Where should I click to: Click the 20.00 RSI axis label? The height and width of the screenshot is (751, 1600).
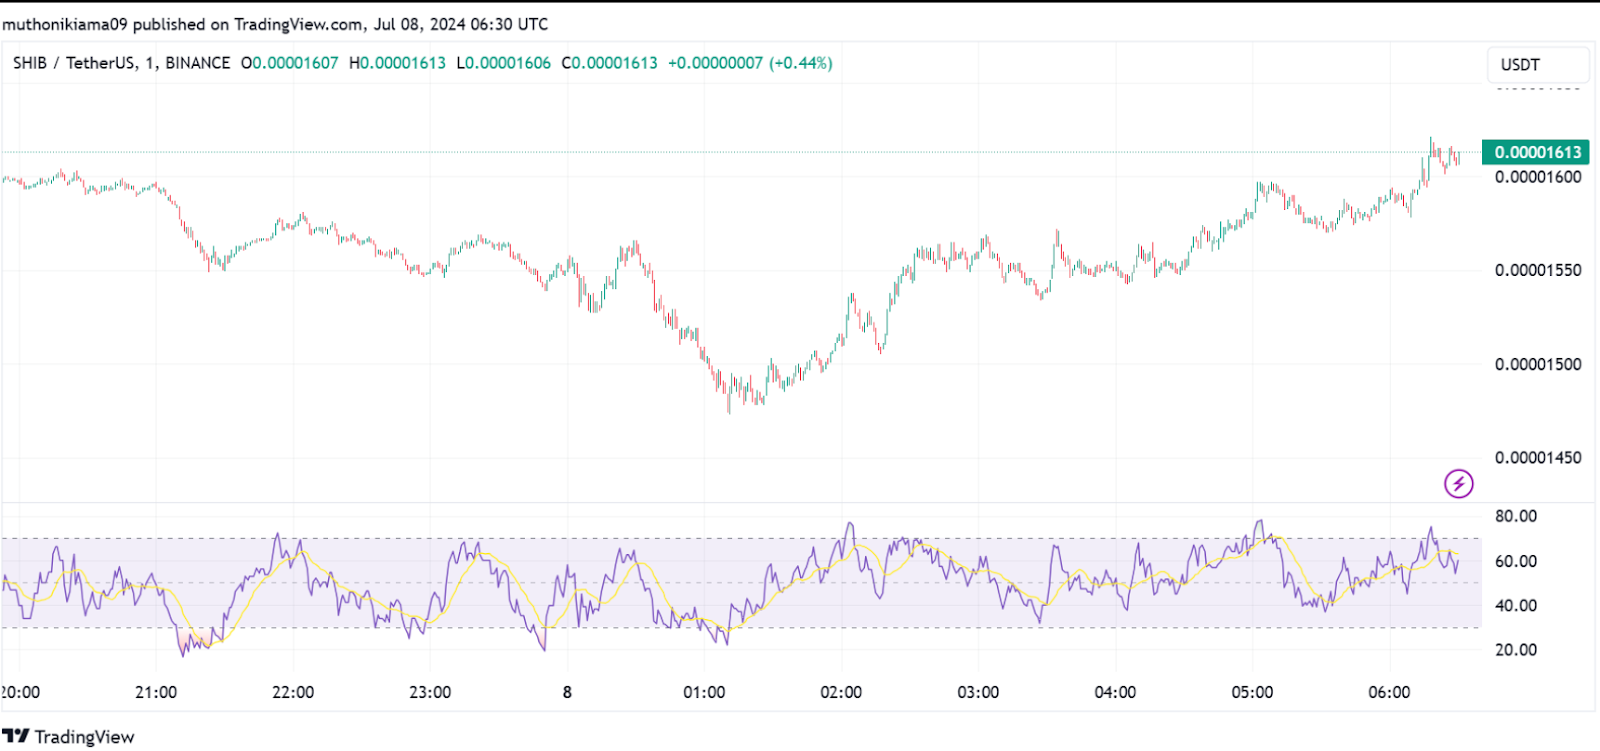click(1516, 649)
